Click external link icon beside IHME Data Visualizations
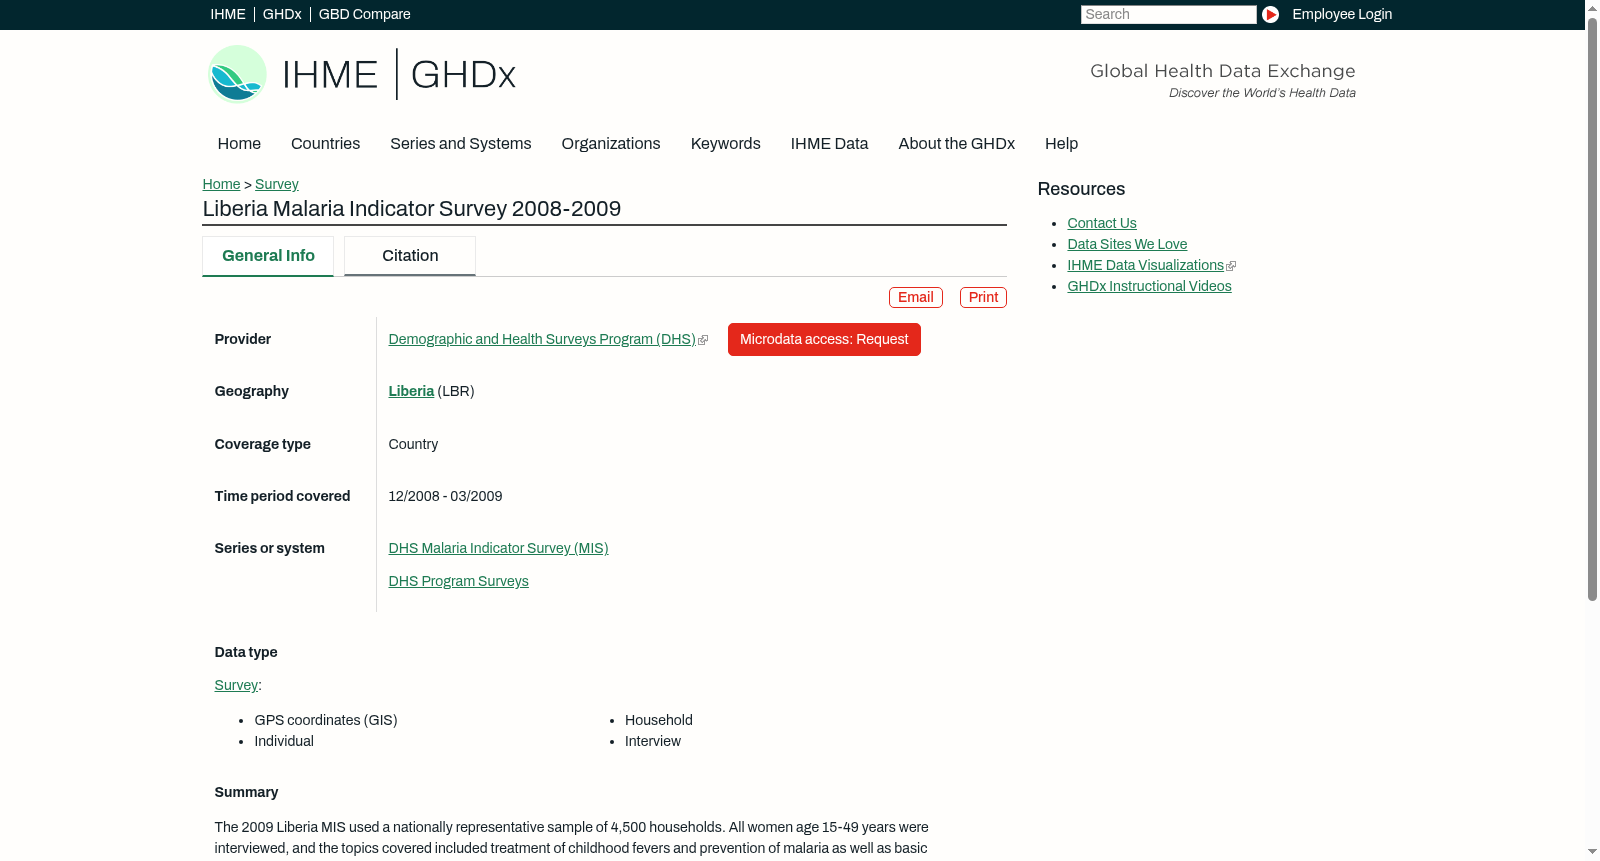The image size is (1600, 861). click(1231, 266)
